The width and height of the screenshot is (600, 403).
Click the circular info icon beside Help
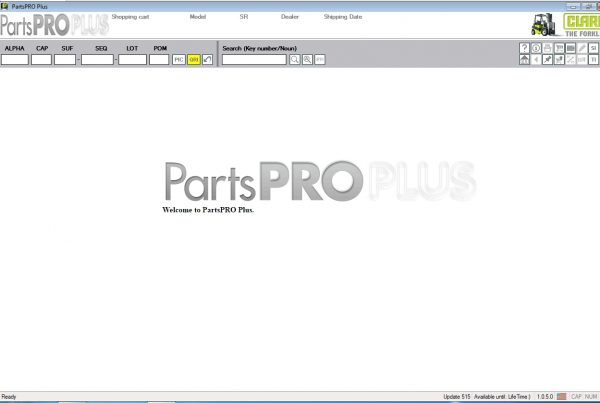[x=536, y=48]
